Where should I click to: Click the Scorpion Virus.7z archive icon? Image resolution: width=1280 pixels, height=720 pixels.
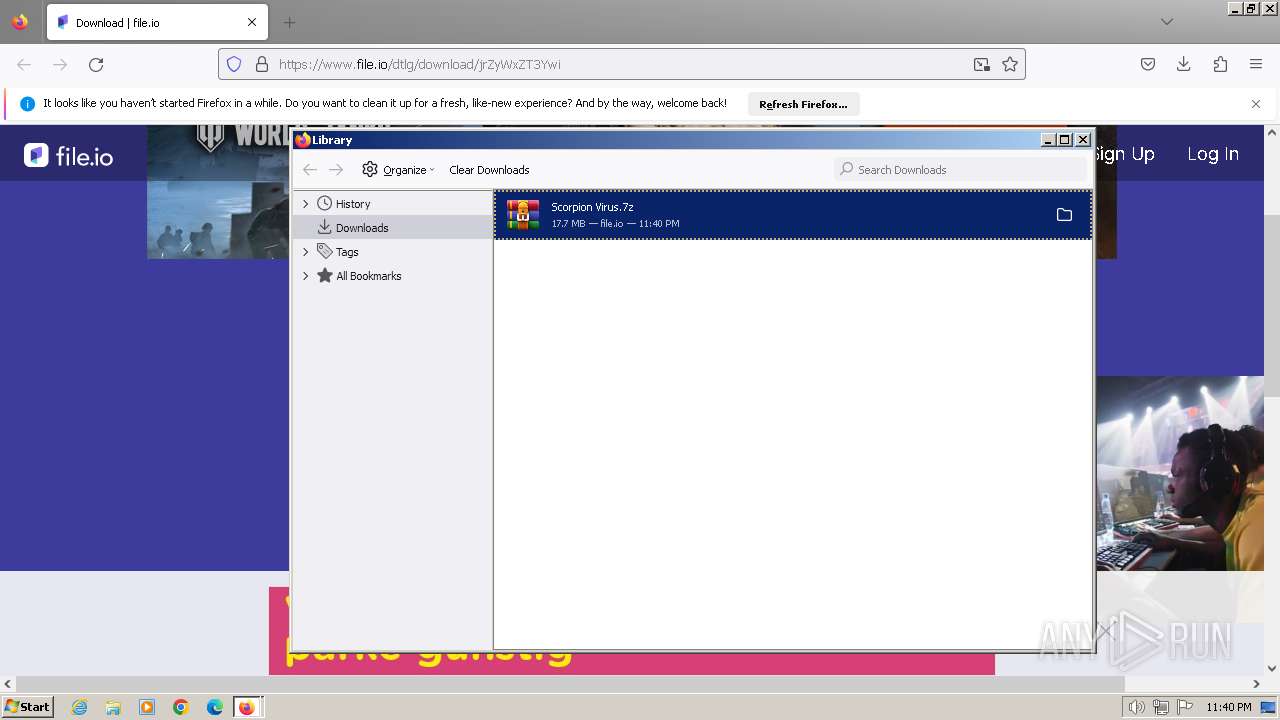(x=523, y=215)
